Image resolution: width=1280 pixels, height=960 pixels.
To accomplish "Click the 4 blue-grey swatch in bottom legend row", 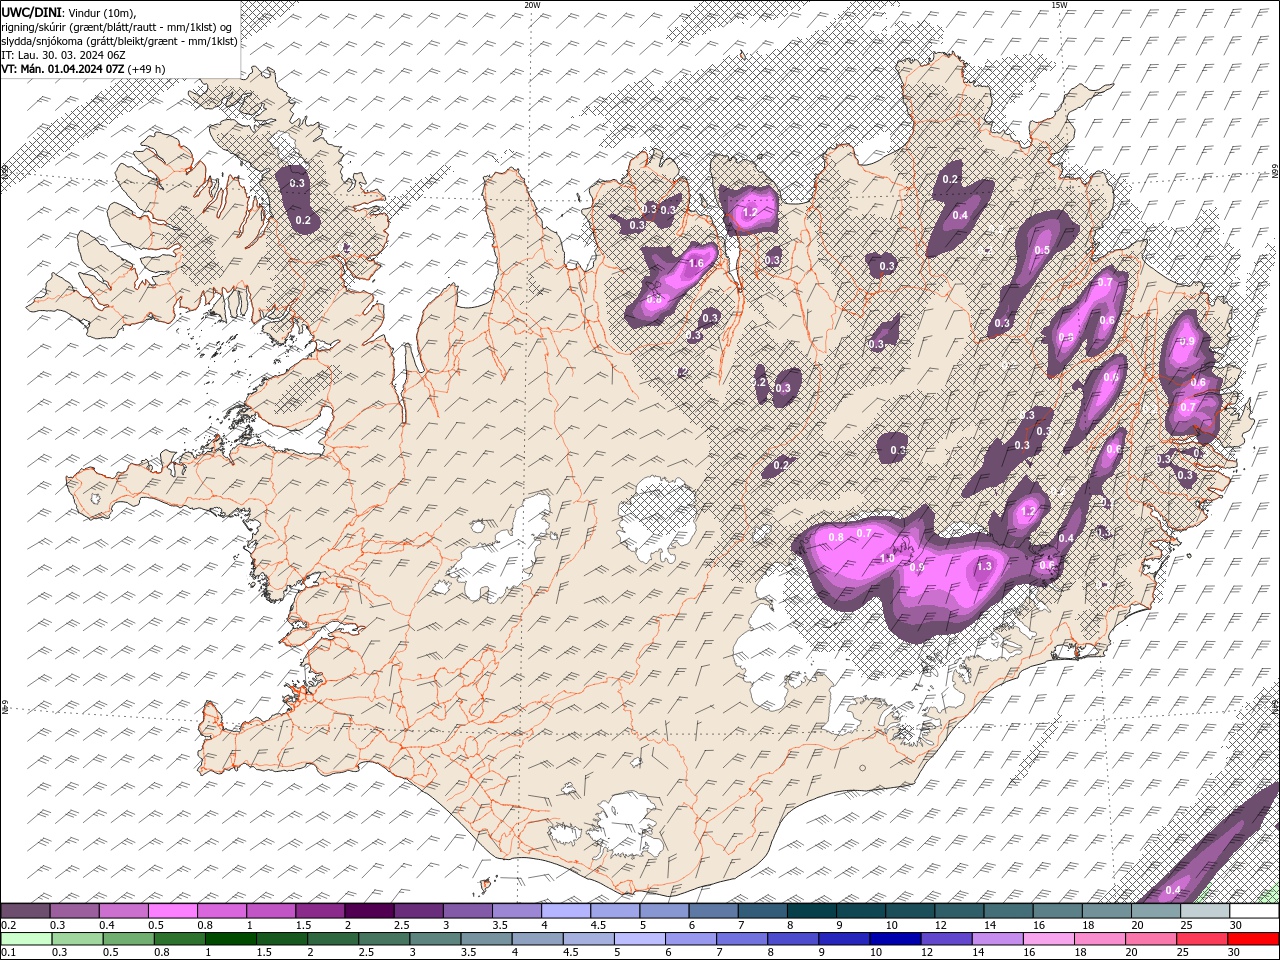I will coord(538,939).
